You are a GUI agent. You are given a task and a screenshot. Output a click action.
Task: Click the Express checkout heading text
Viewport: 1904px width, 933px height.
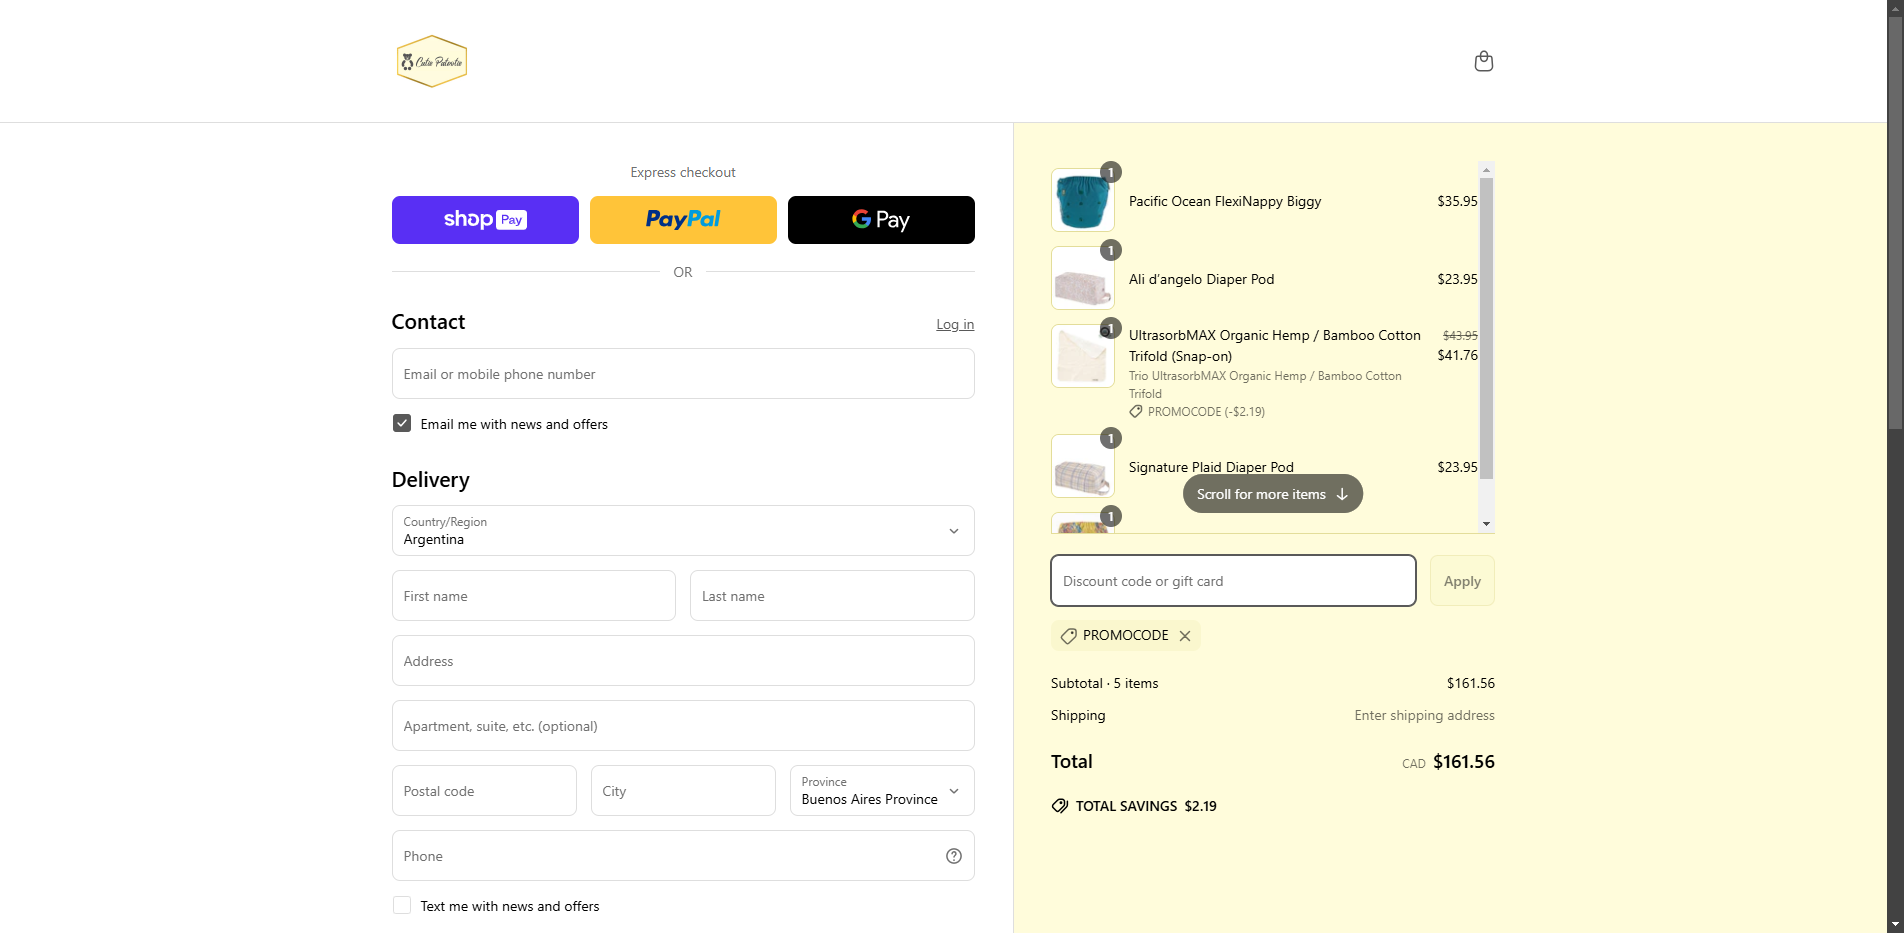pyautogui.click(x=683, y=172)
